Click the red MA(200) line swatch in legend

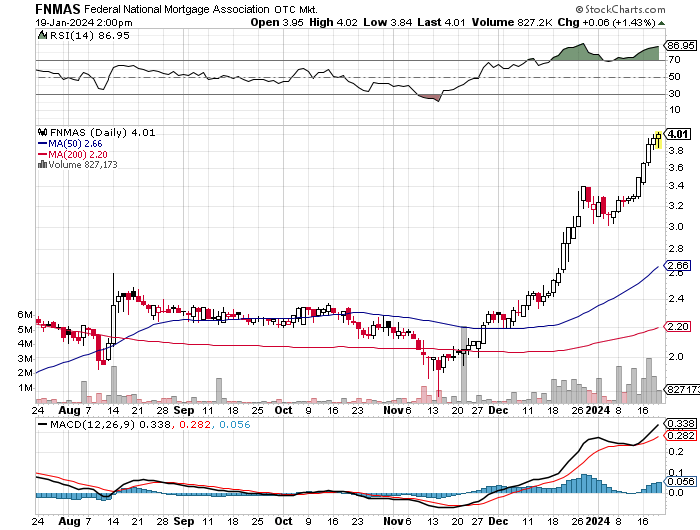42,154
